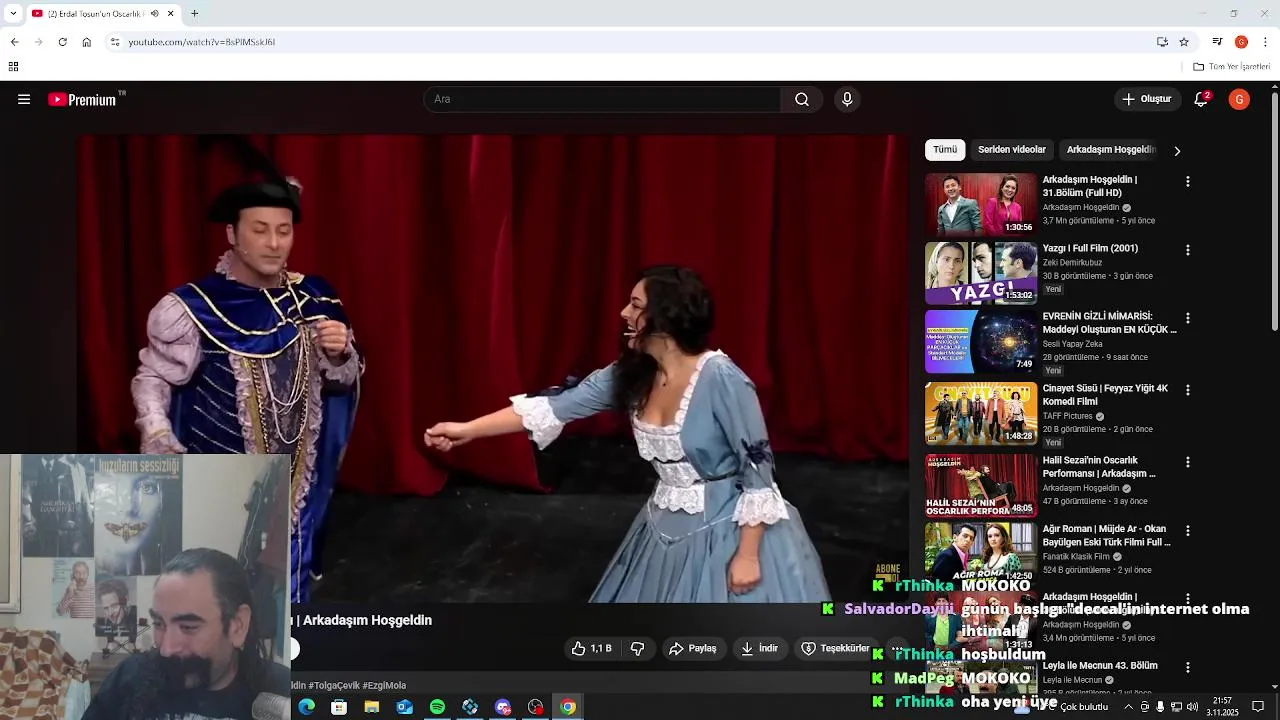Image resolution: width=1280 pixels, height=720 pixels.
Task: Click the #EzgiMola hashtag
Action: pyautogui.click(x=384, y=685)
